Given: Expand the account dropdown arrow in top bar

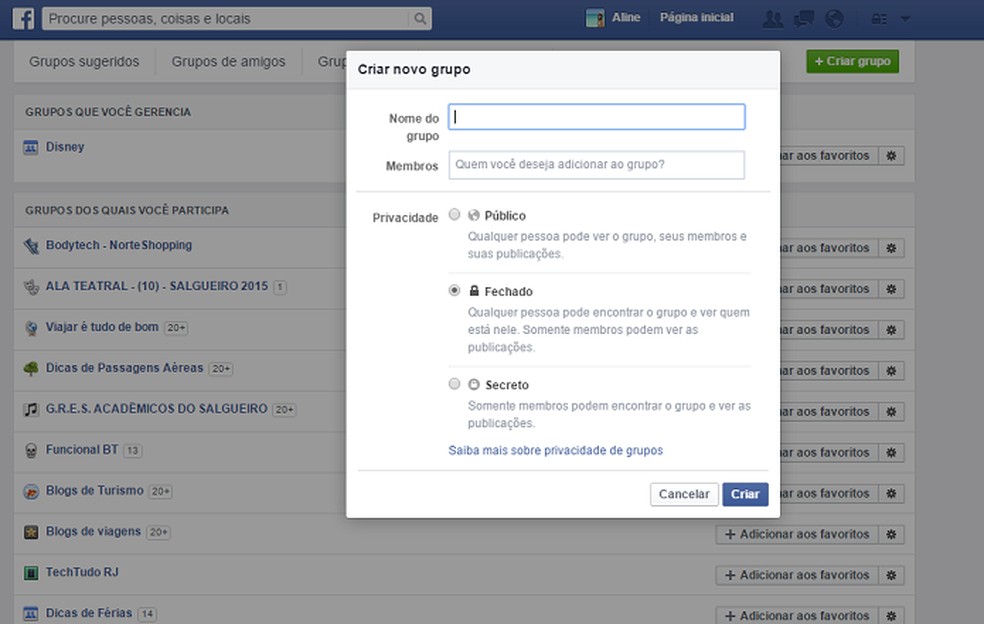Looking at the screenshot, I should (x=905, y=19).
